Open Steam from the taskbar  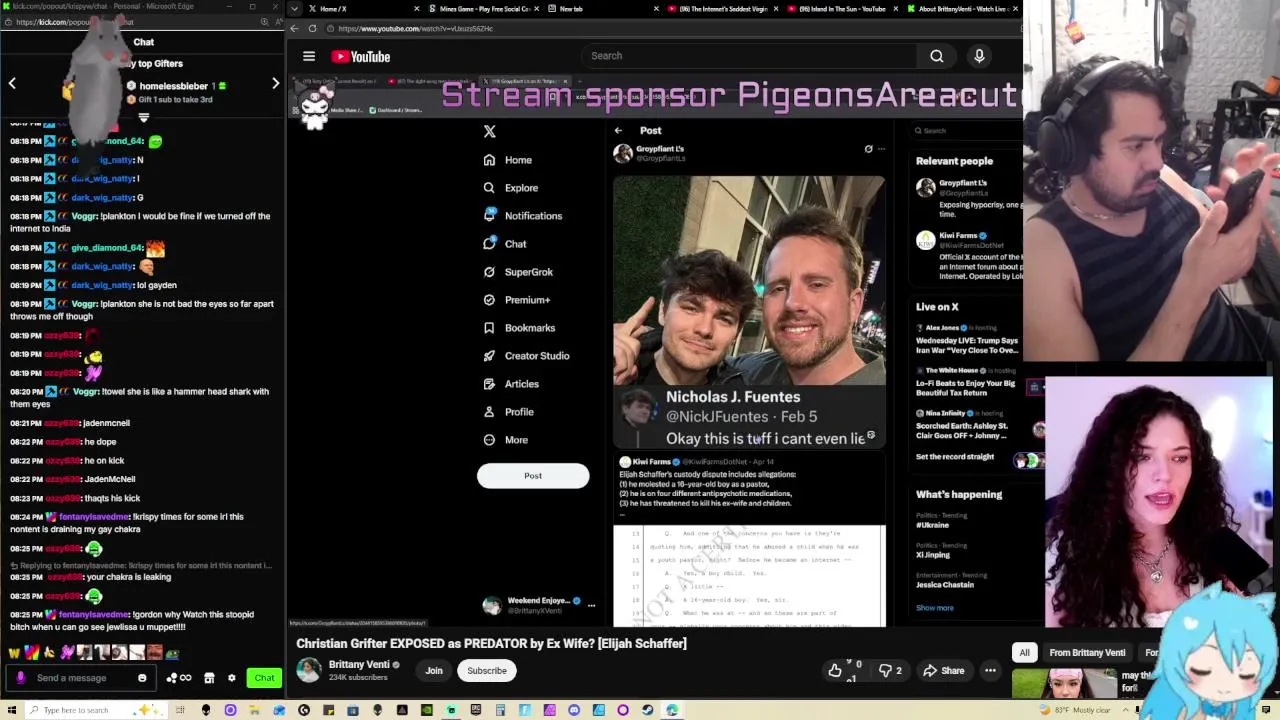click(x=647, y=710)
